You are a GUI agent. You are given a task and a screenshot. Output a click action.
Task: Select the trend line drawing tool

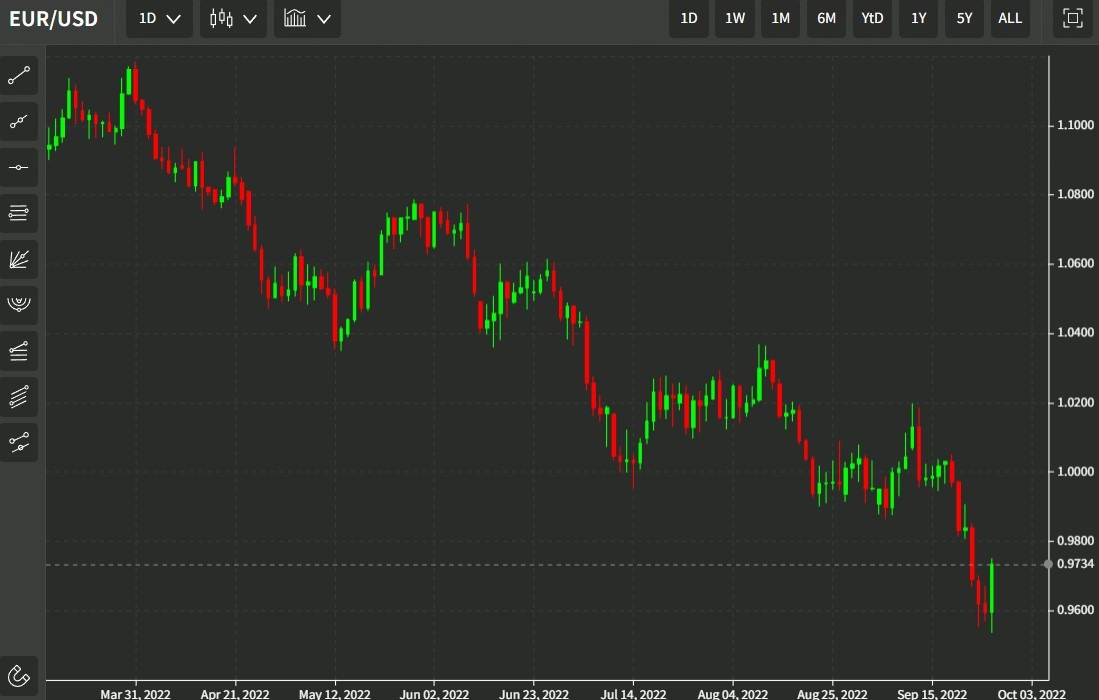19,75
